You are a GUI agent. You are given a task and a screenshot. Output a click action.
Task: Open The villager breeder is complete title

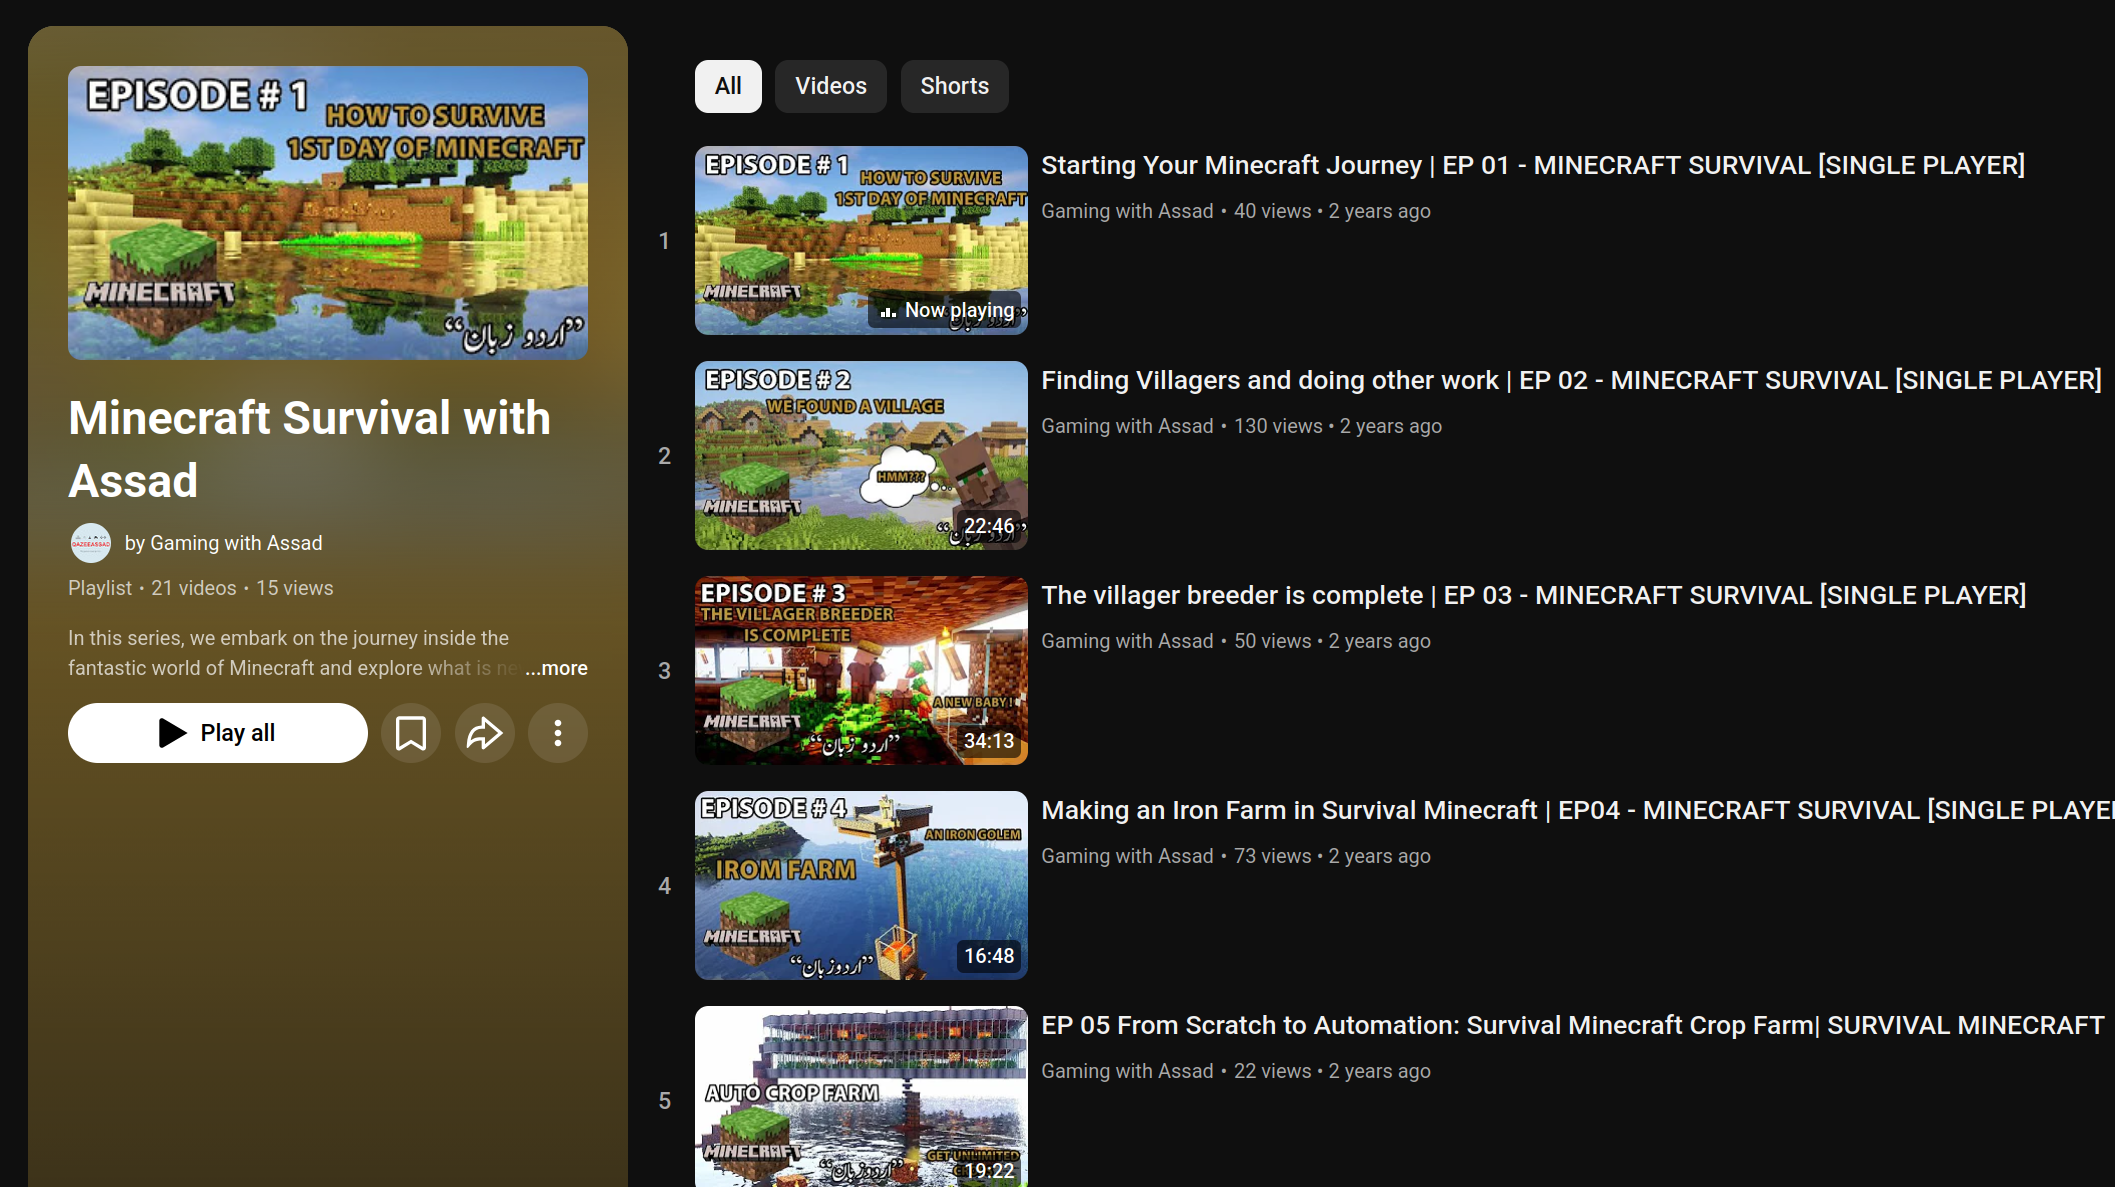pyautogui.click(x=1533, y=595)
